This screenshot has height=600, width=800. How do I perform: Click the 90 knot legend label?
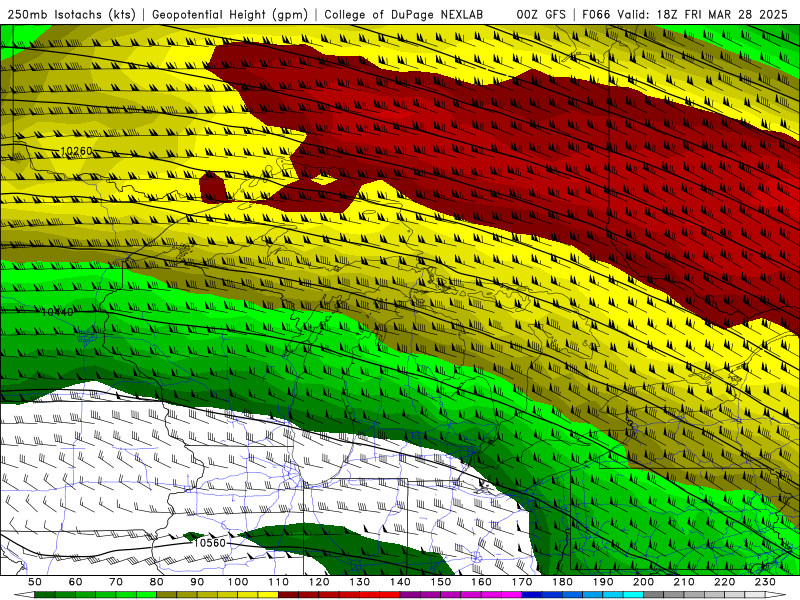click(197, 582)
